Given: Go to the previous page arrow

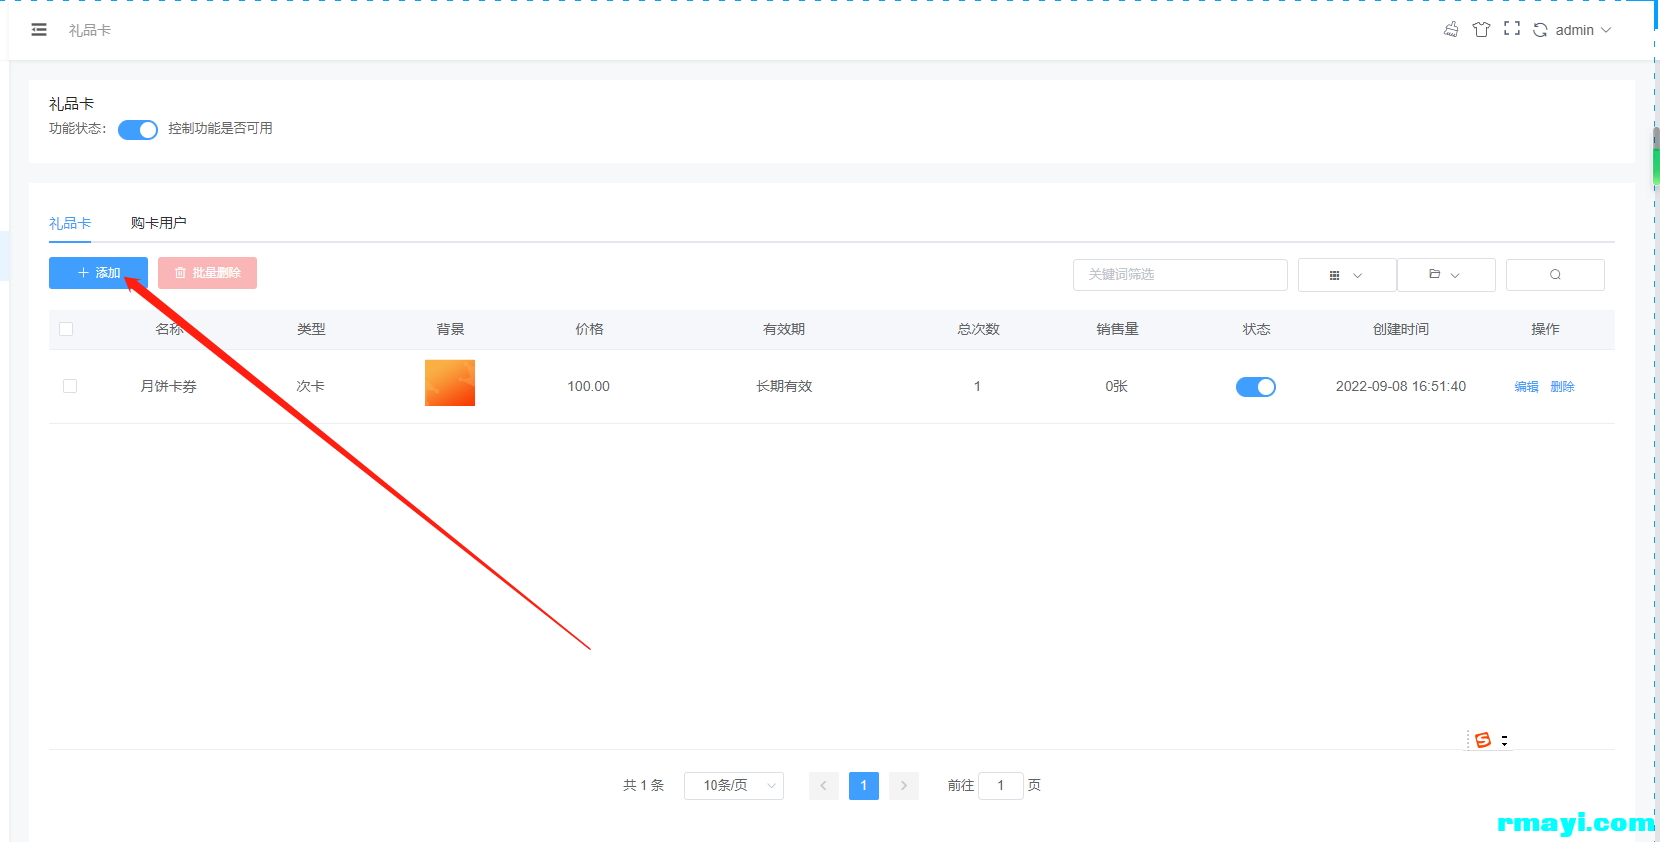Looking at the screenshot, I should (823, 786).
